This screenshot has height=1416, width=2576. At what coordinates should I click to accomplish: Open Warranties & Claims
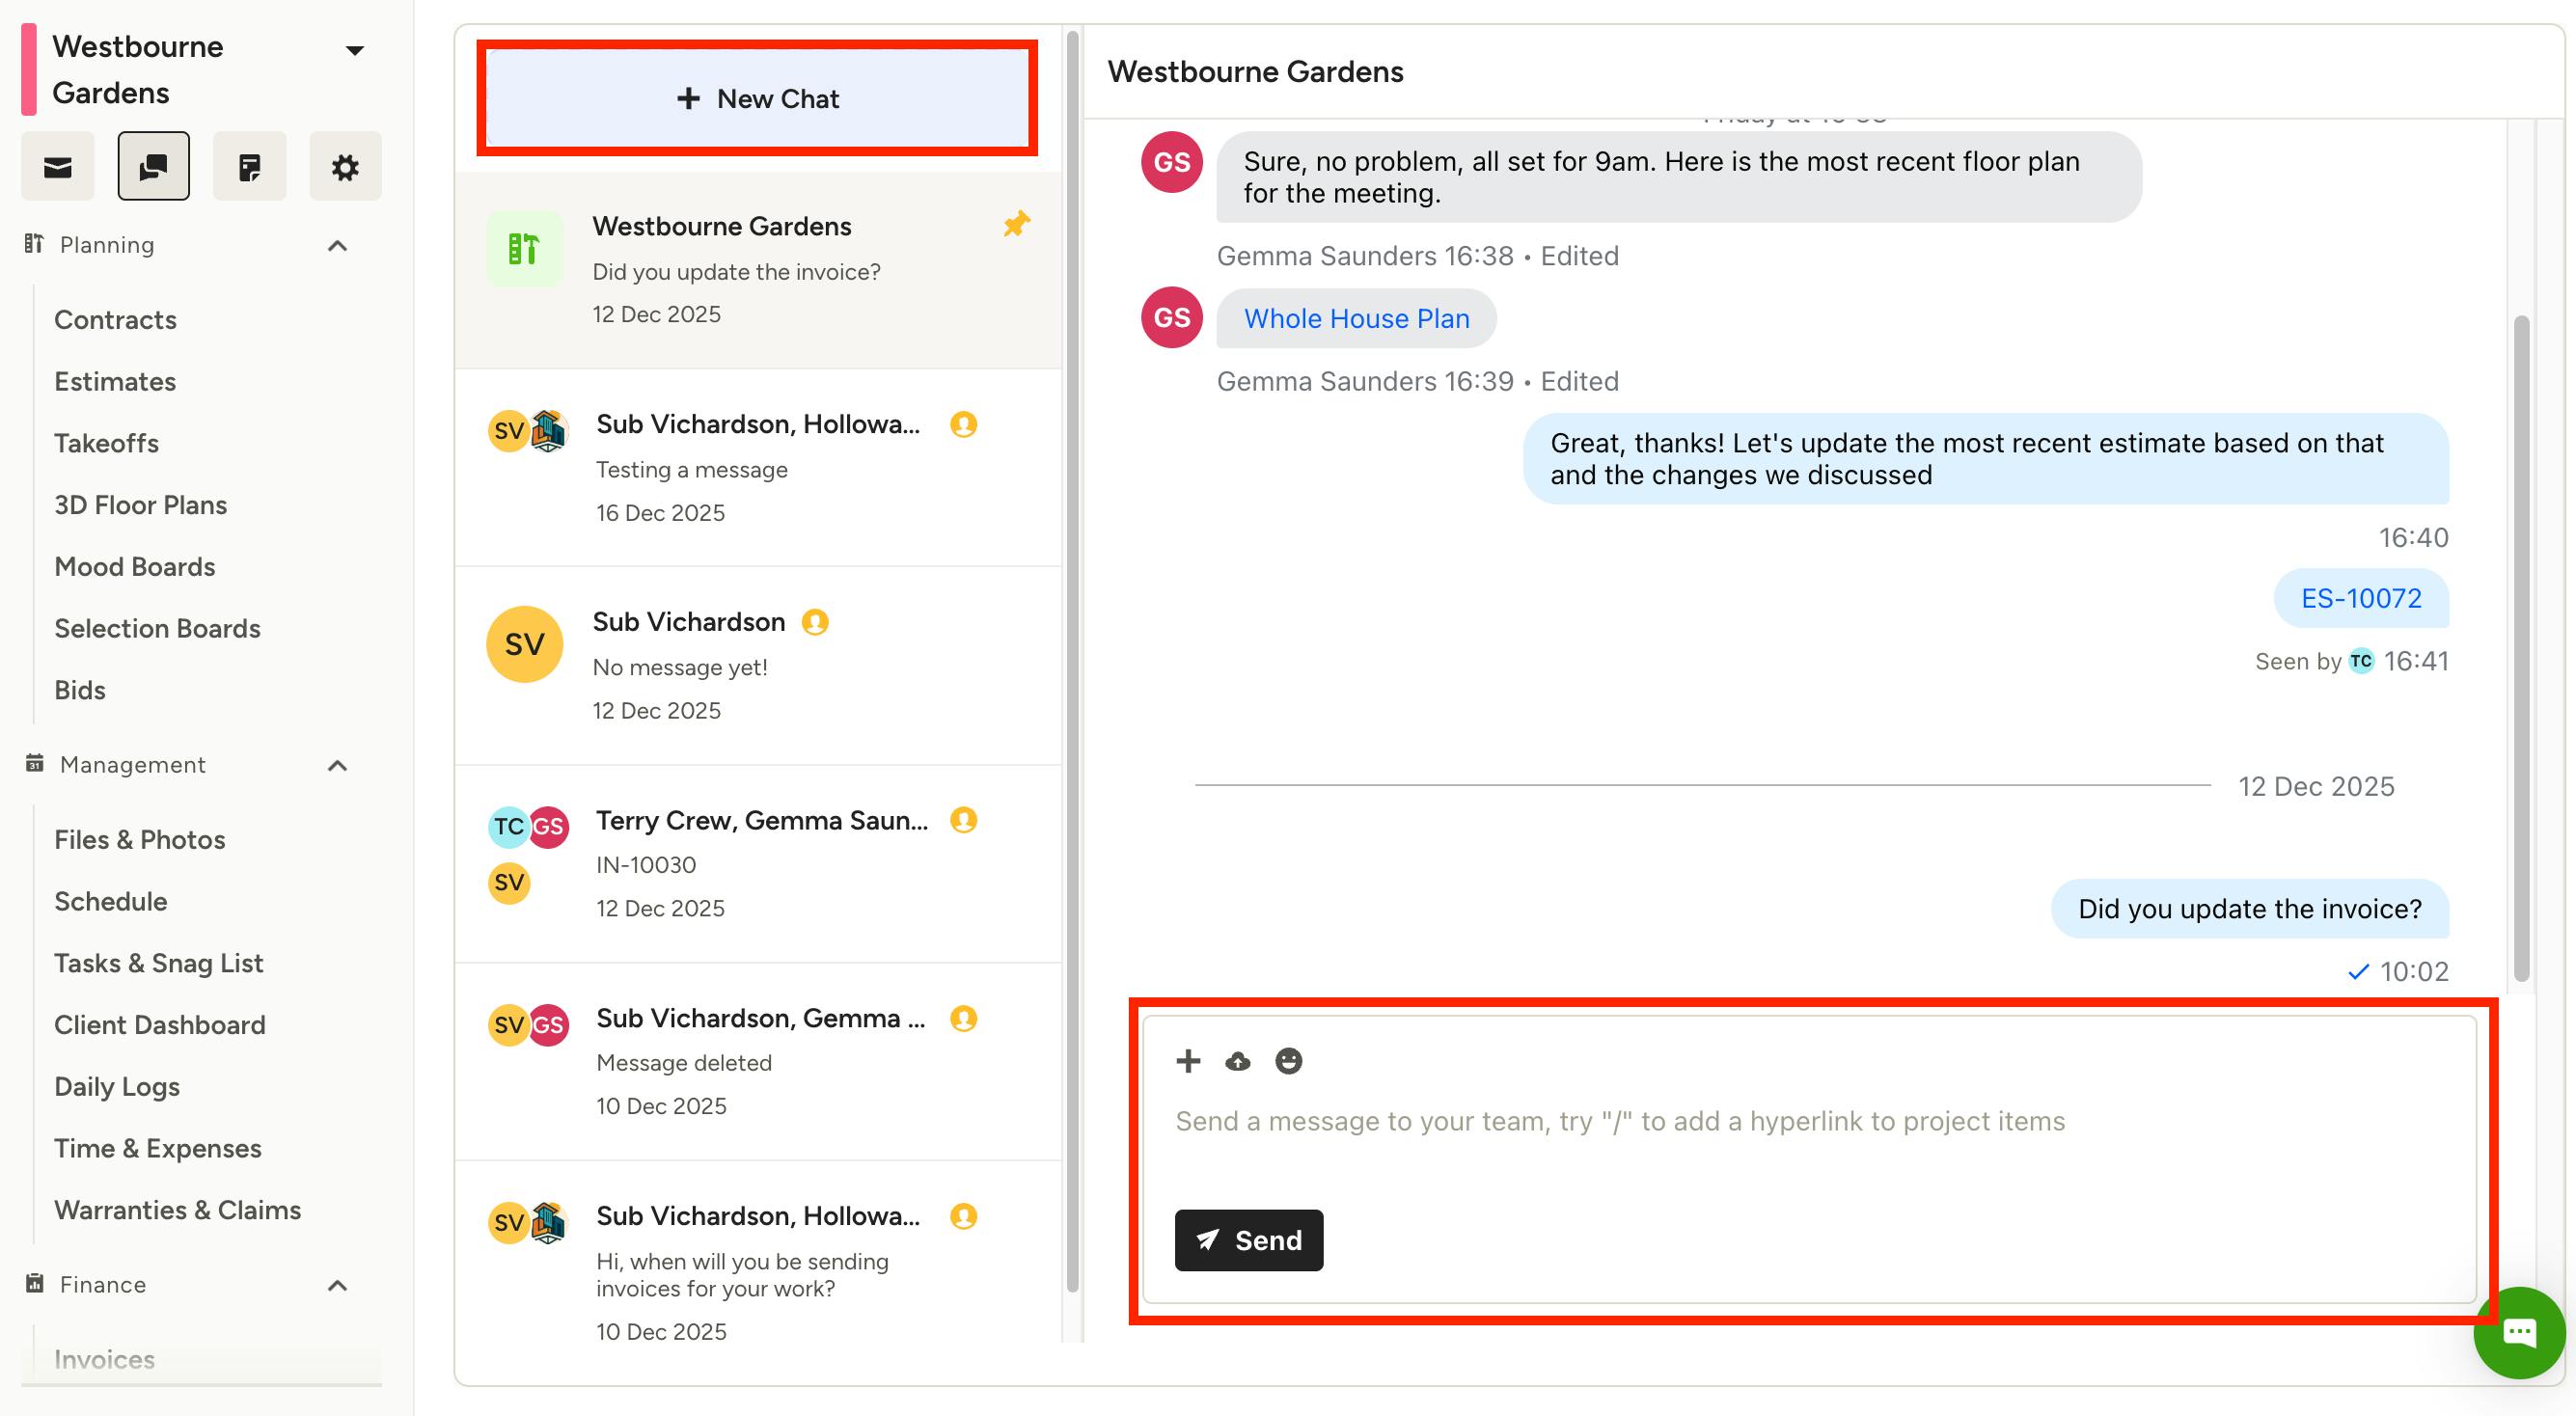pos(177,1211)
